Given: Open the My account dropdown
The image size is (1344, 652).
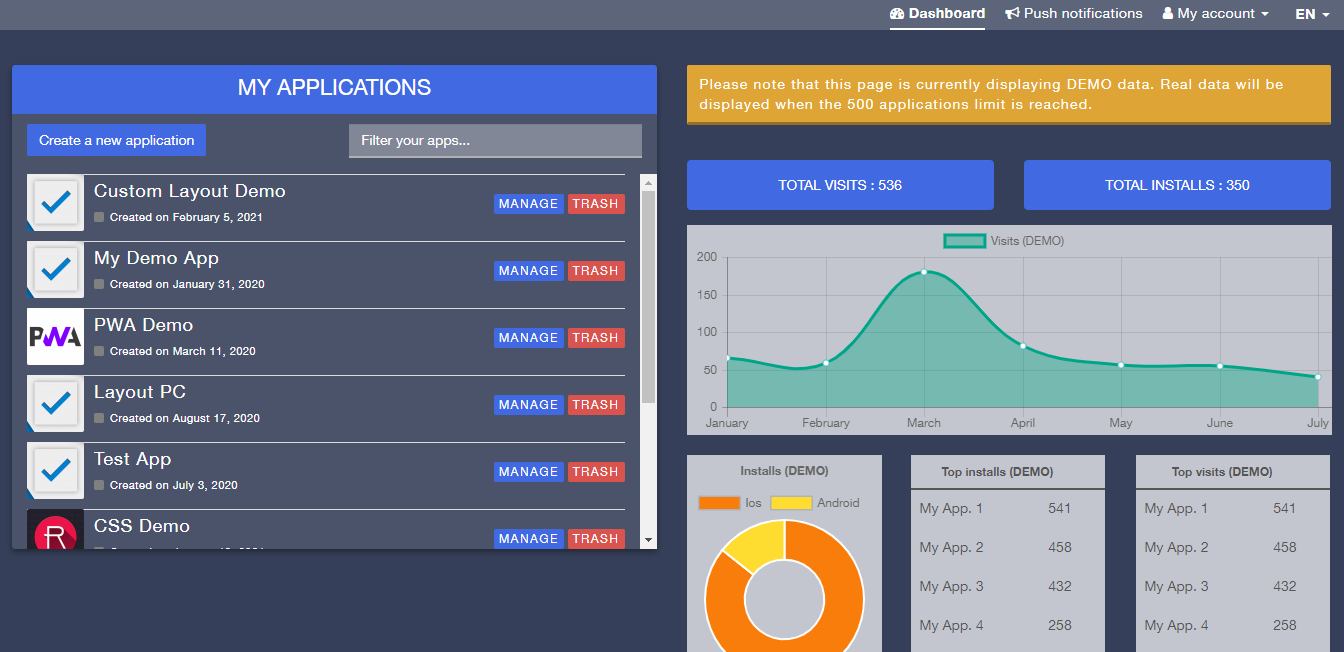Looking at the screenshot, I should [x=1215, y=14].
